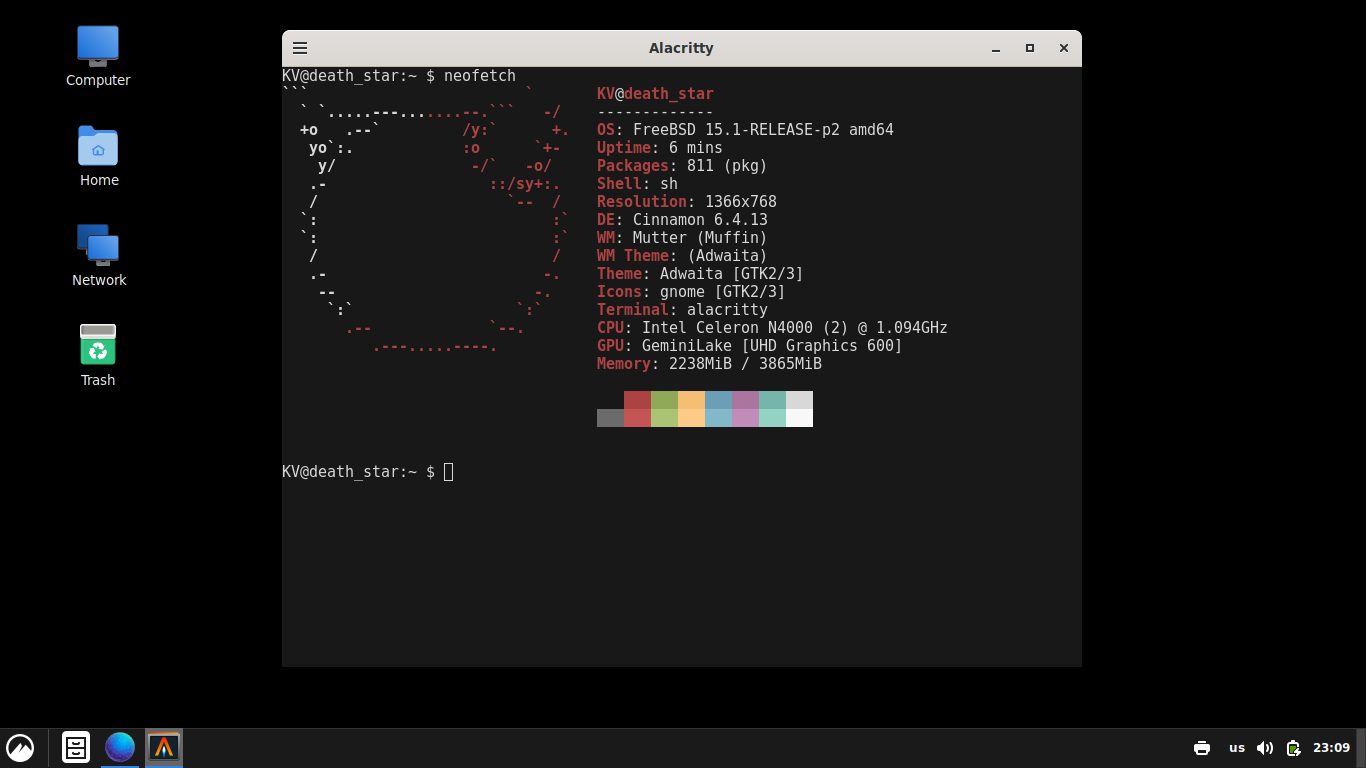Click the Alacritty window title bar text
This screenshot has height=768, width=1366.
point(681,48)
